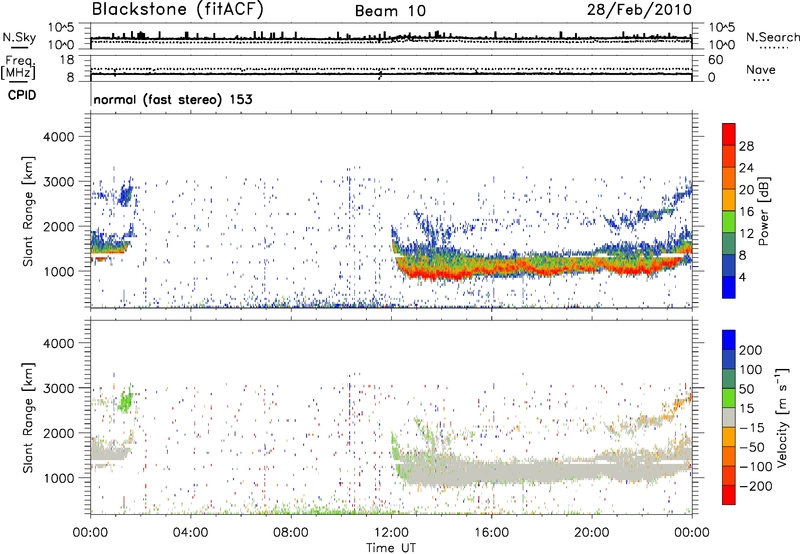Click the "Freq. [MHz]" axis label

pyautogui.click(x=18, y=67)
